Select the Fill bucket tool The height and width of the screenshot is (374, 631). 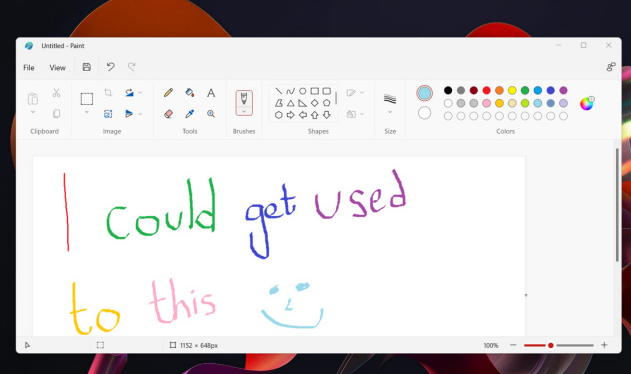(x=190, y=93)
